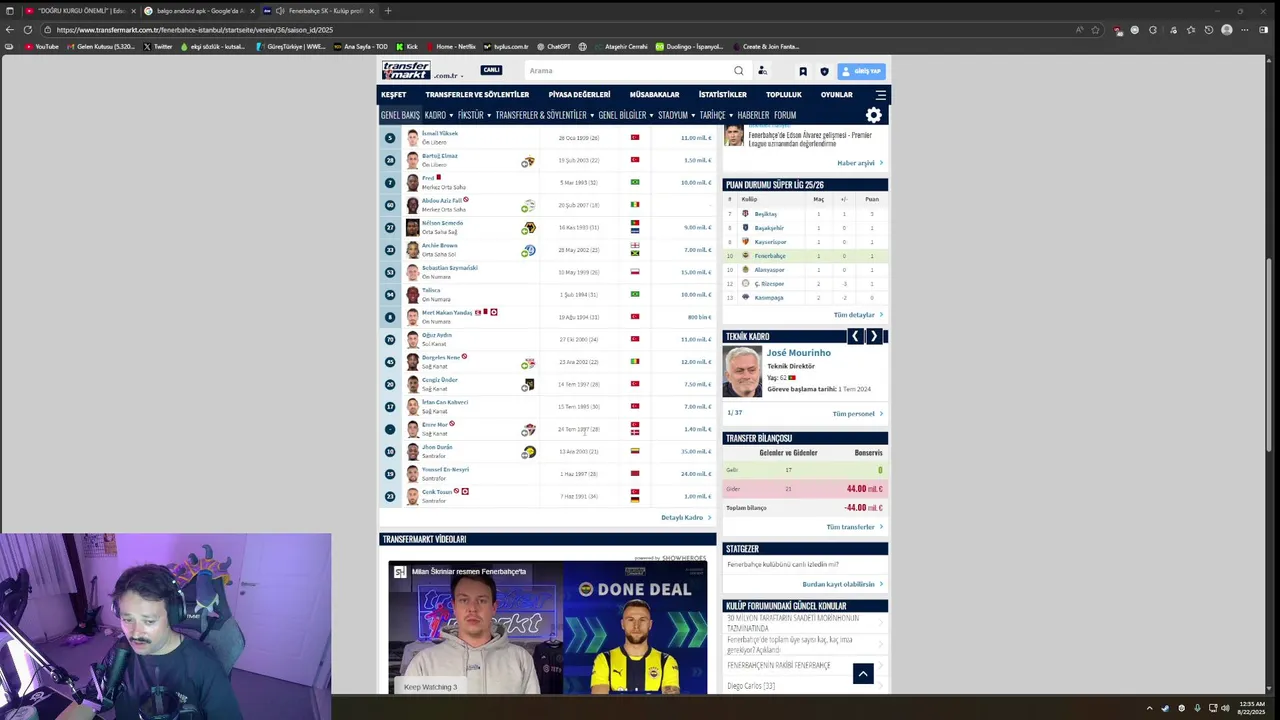The height and width of the screenshot is (720, 1280).
Task: Open Nélson Semedo player link
Action: [442, 223]
